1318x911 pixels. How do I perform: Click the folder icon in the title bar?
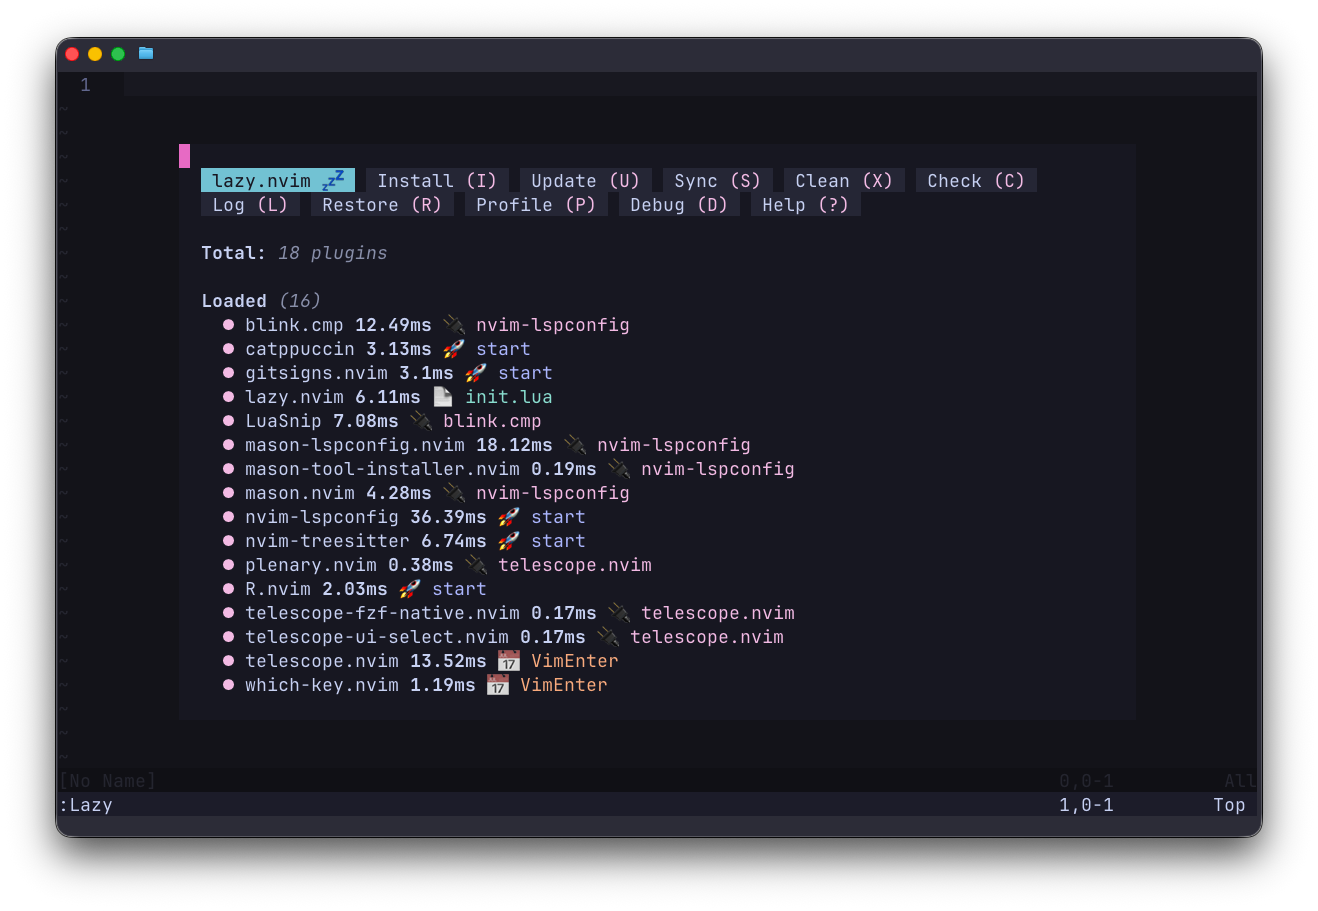[x=146, y=53]
